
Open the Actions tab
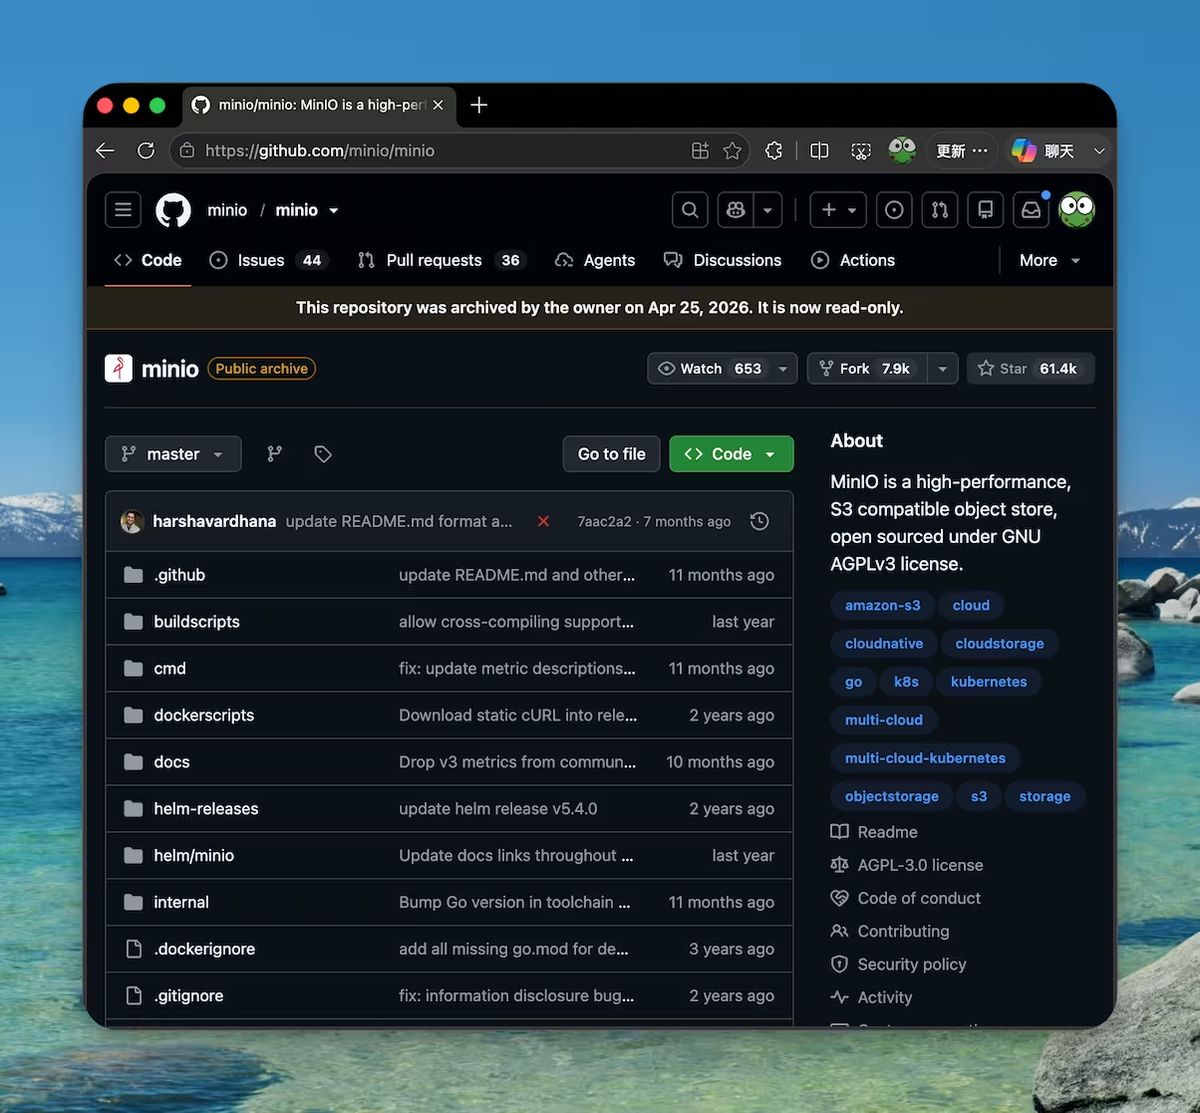pos(853,260)
